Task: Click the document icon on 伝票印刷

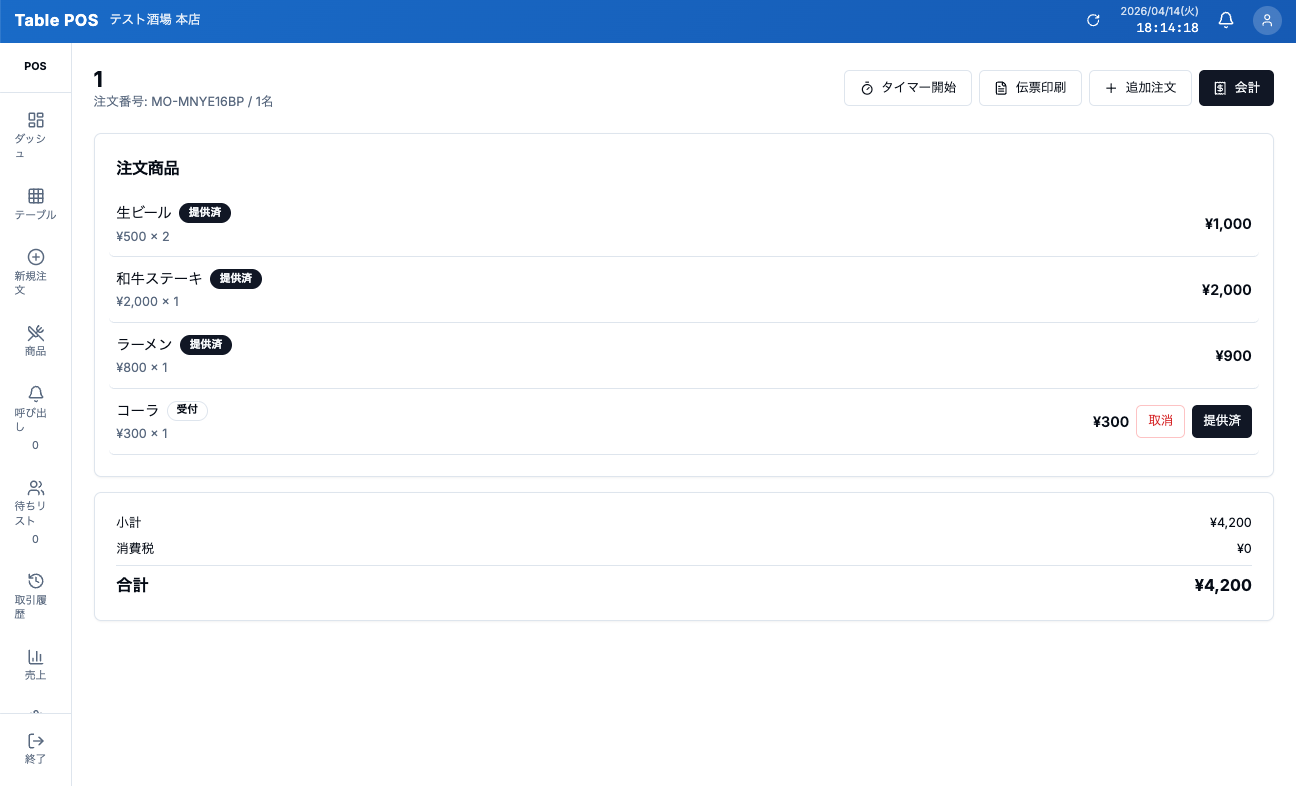Action: [x=1001, y=88]
